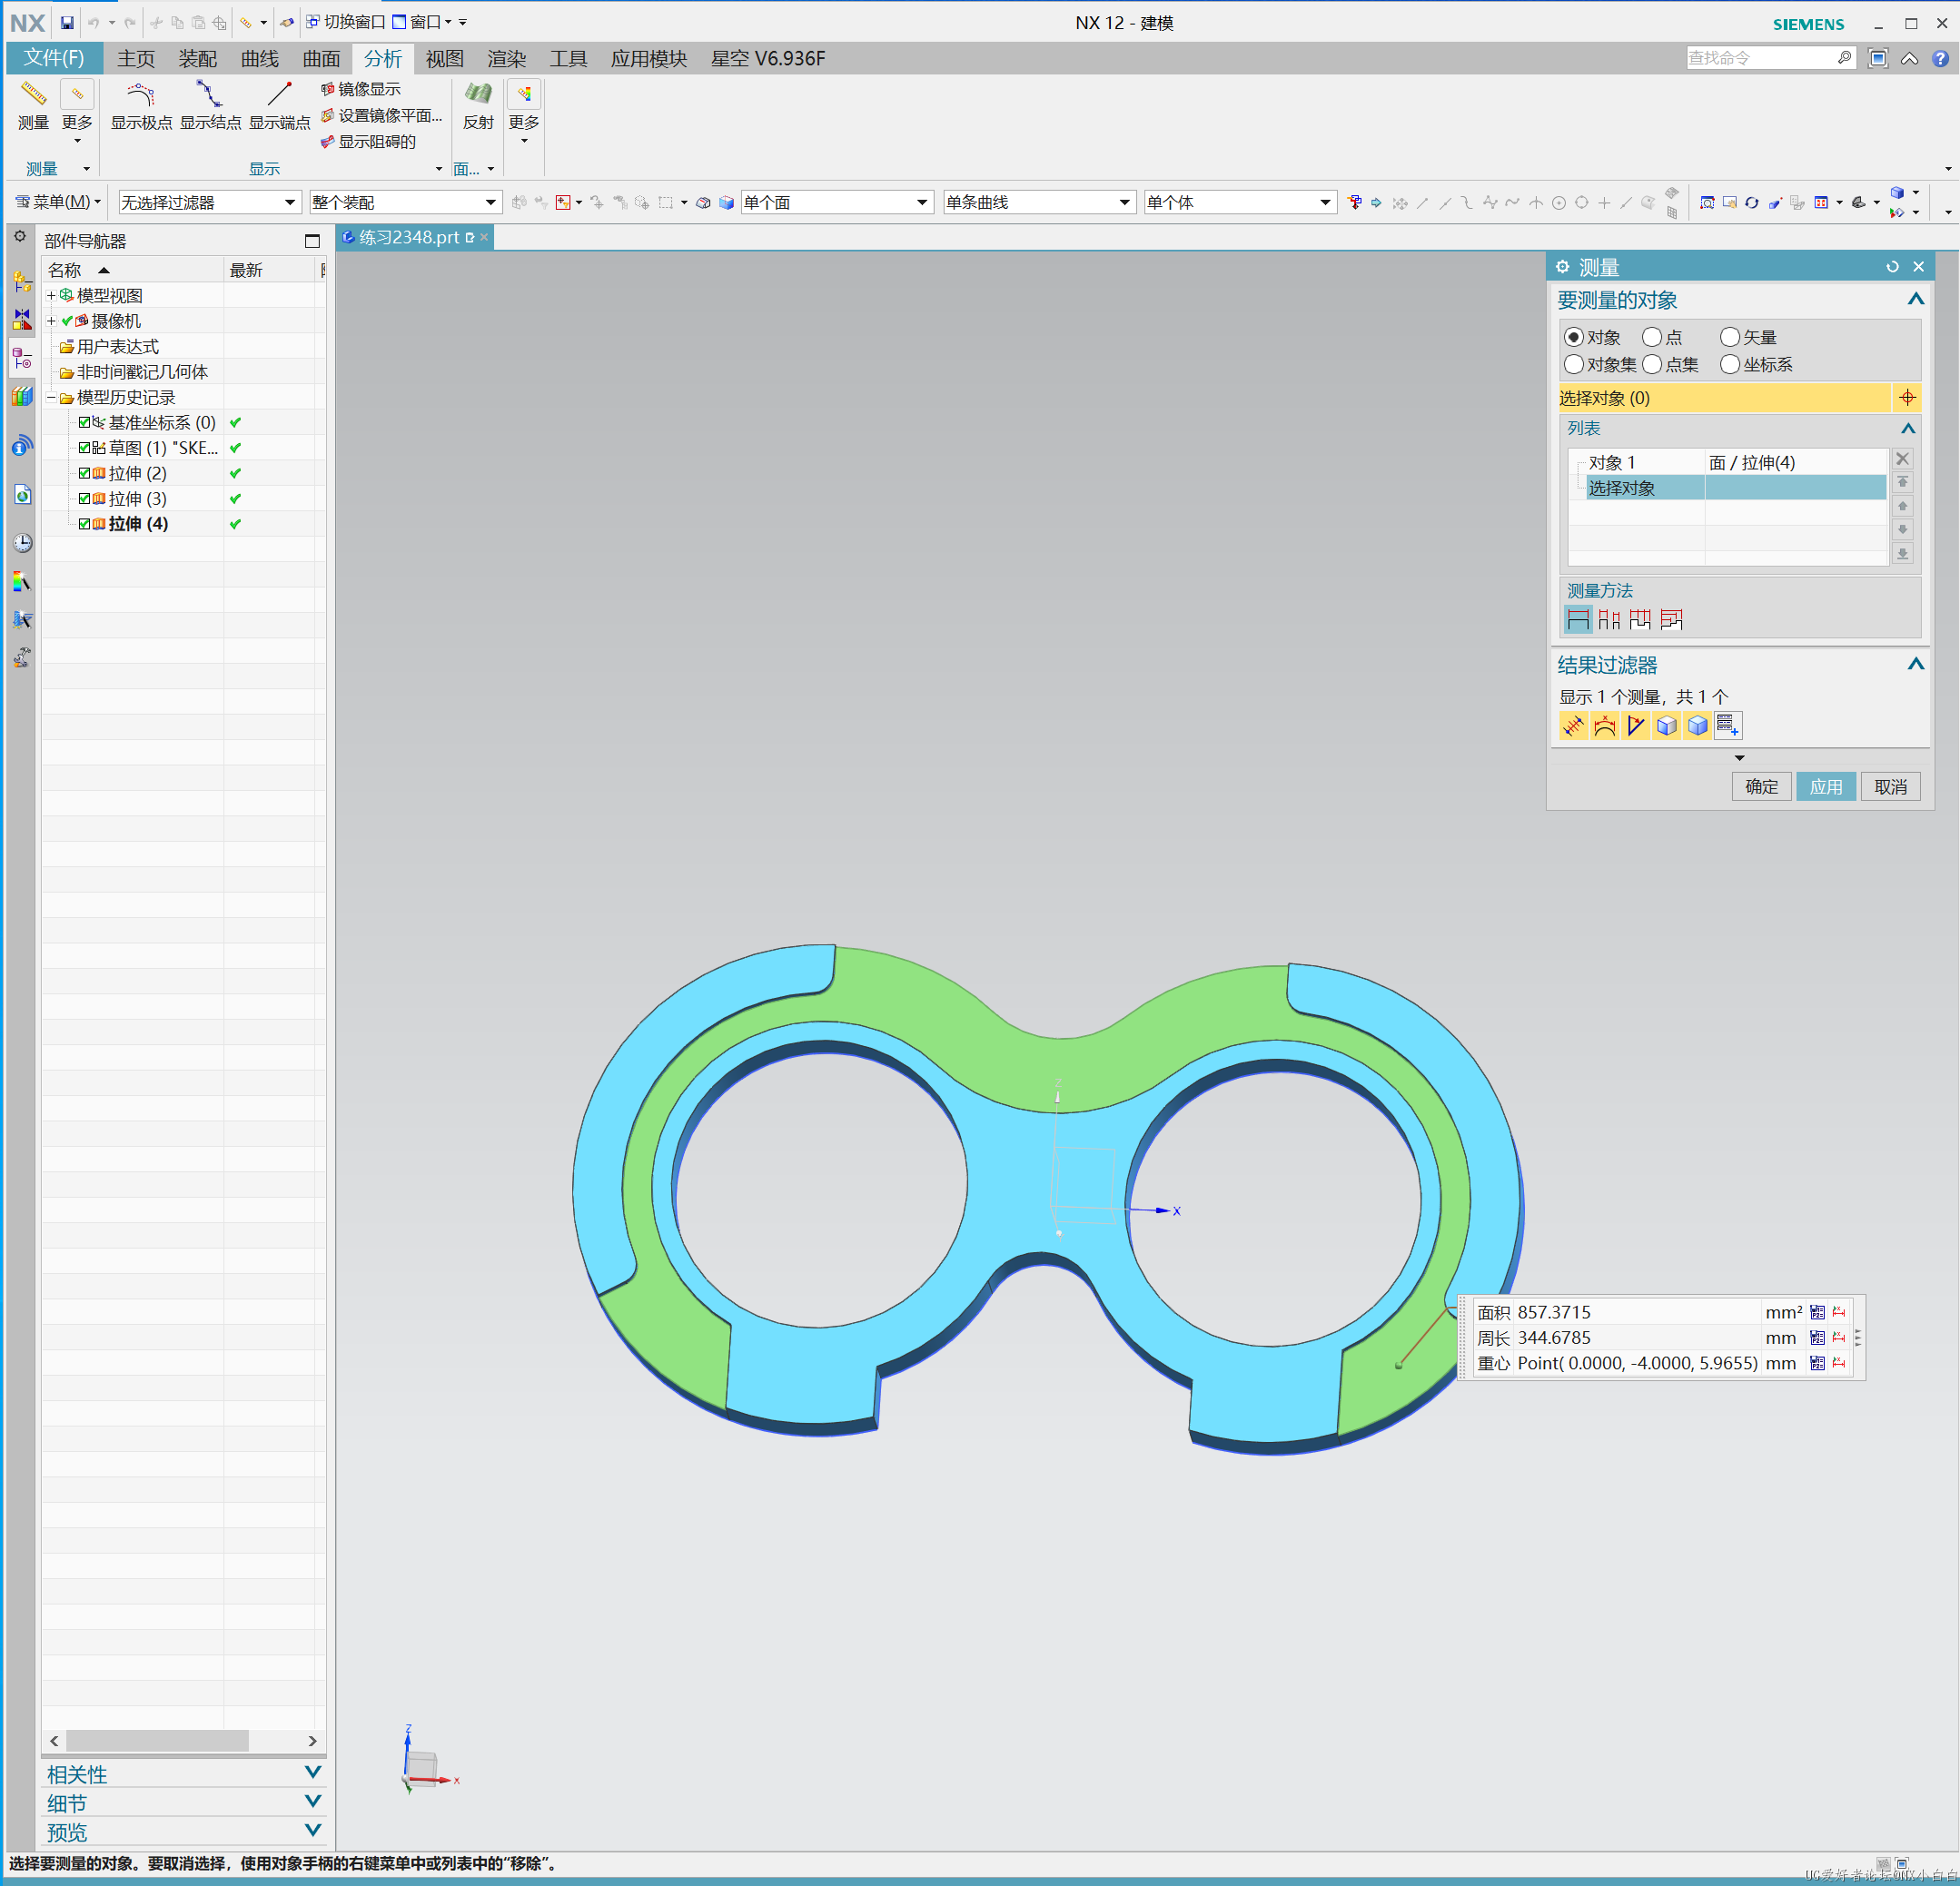Click the Save icon in title bar
Screen dimensions: 1960x1886
pyautogui.click(x=67, y=22)
